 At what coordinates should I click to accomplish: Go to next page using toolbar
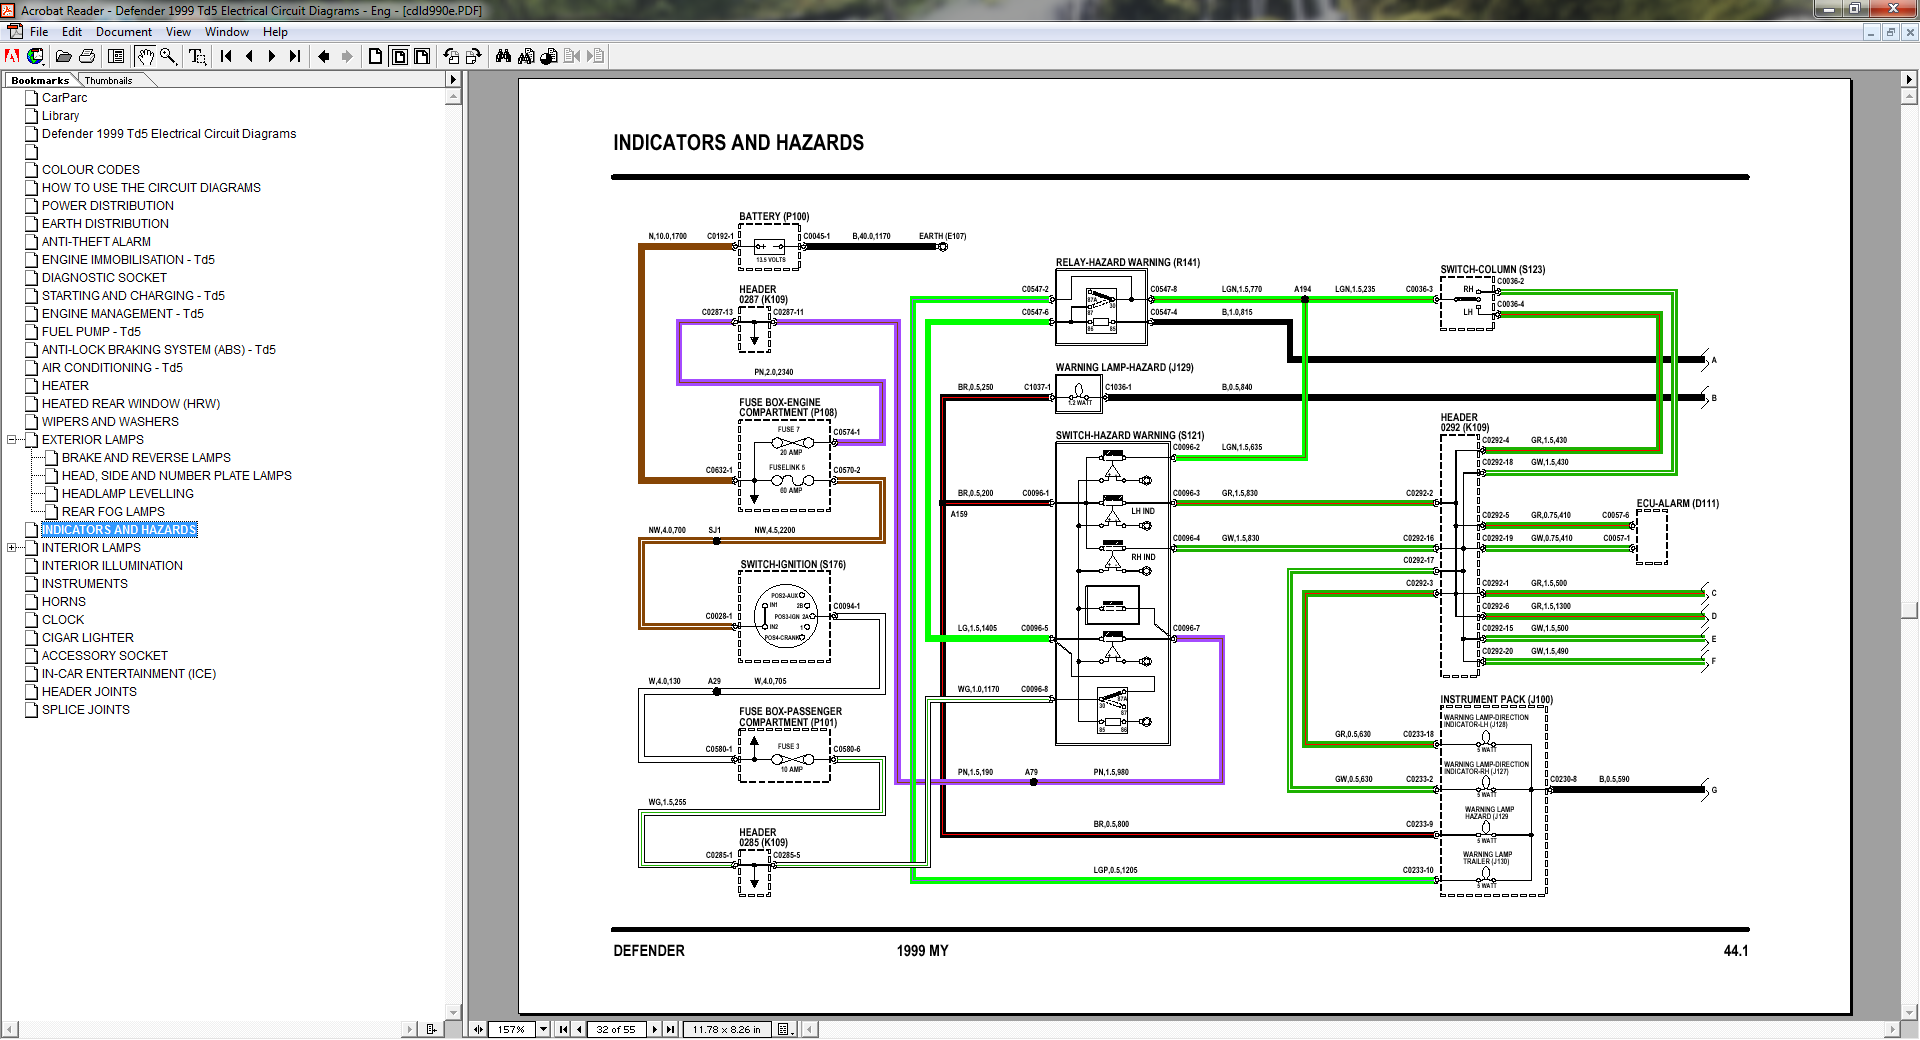tap(272, 56)
